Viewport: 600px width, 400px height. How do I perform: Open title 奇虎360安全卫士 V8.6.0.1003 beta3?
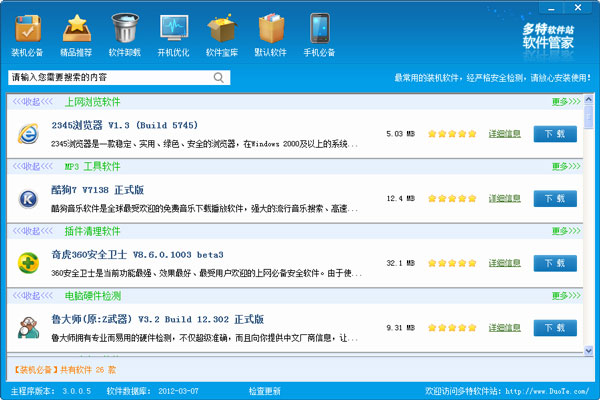[x=137, y=255]
